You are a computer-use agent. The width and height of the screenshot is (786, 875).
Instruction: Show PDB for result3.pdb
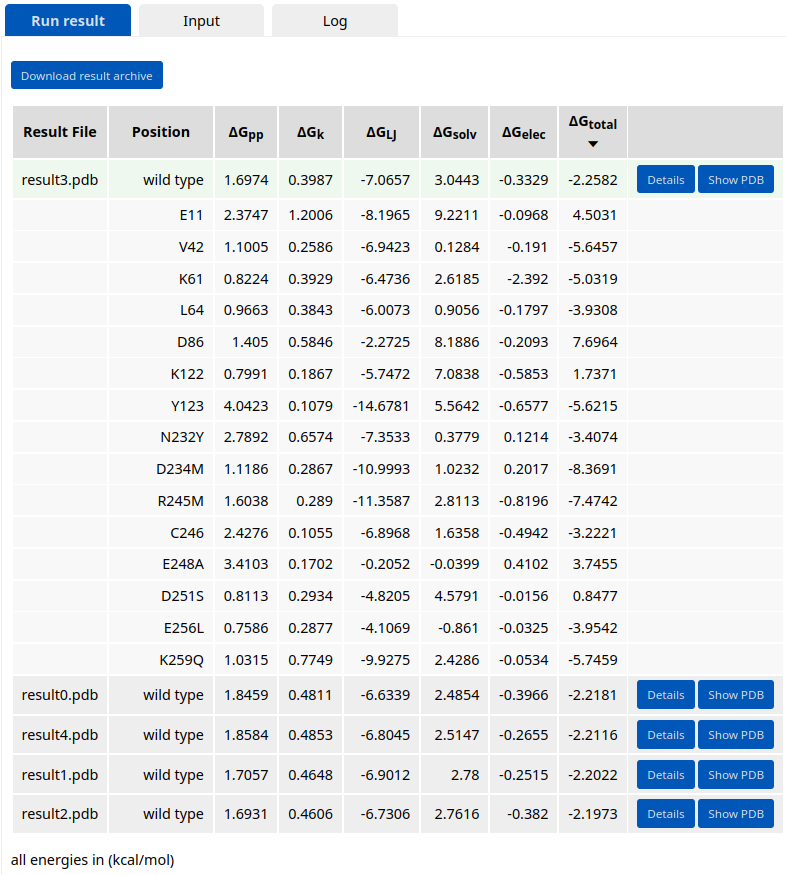[735, 180]
